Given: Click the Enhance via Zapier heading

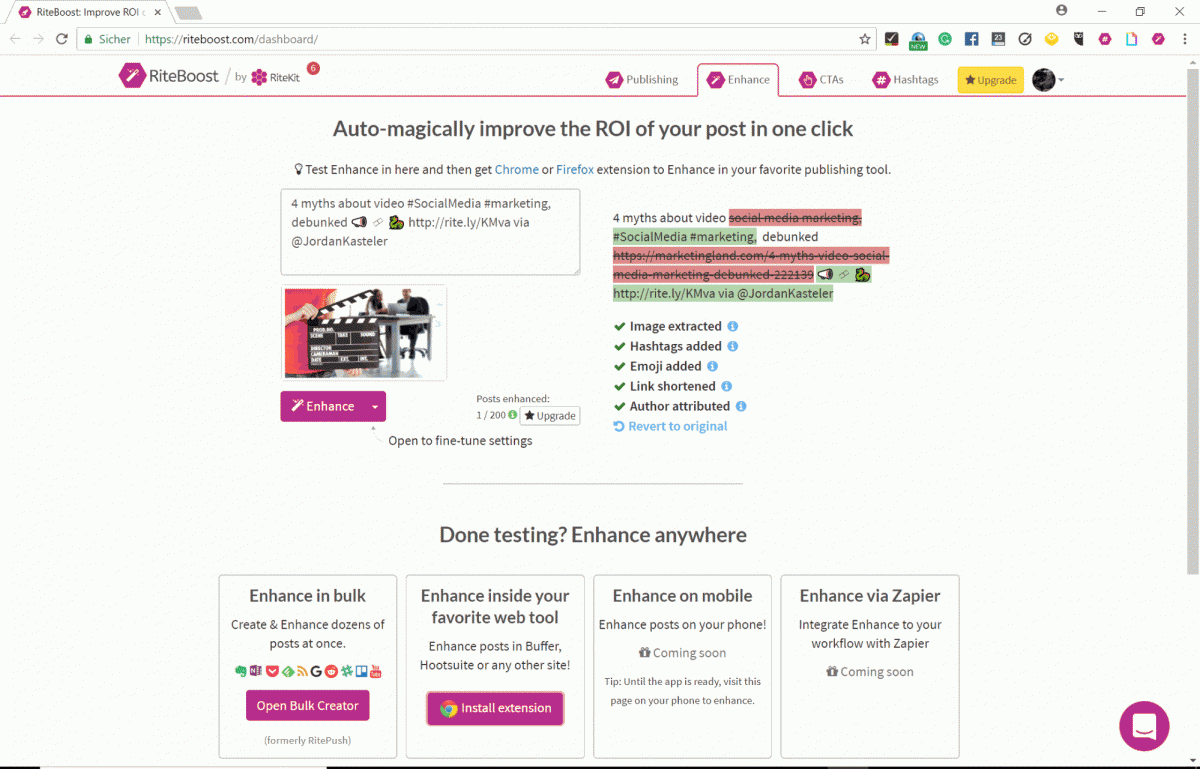Looking at the screenshot, I should pyautogui.click(x=870, y=596).
